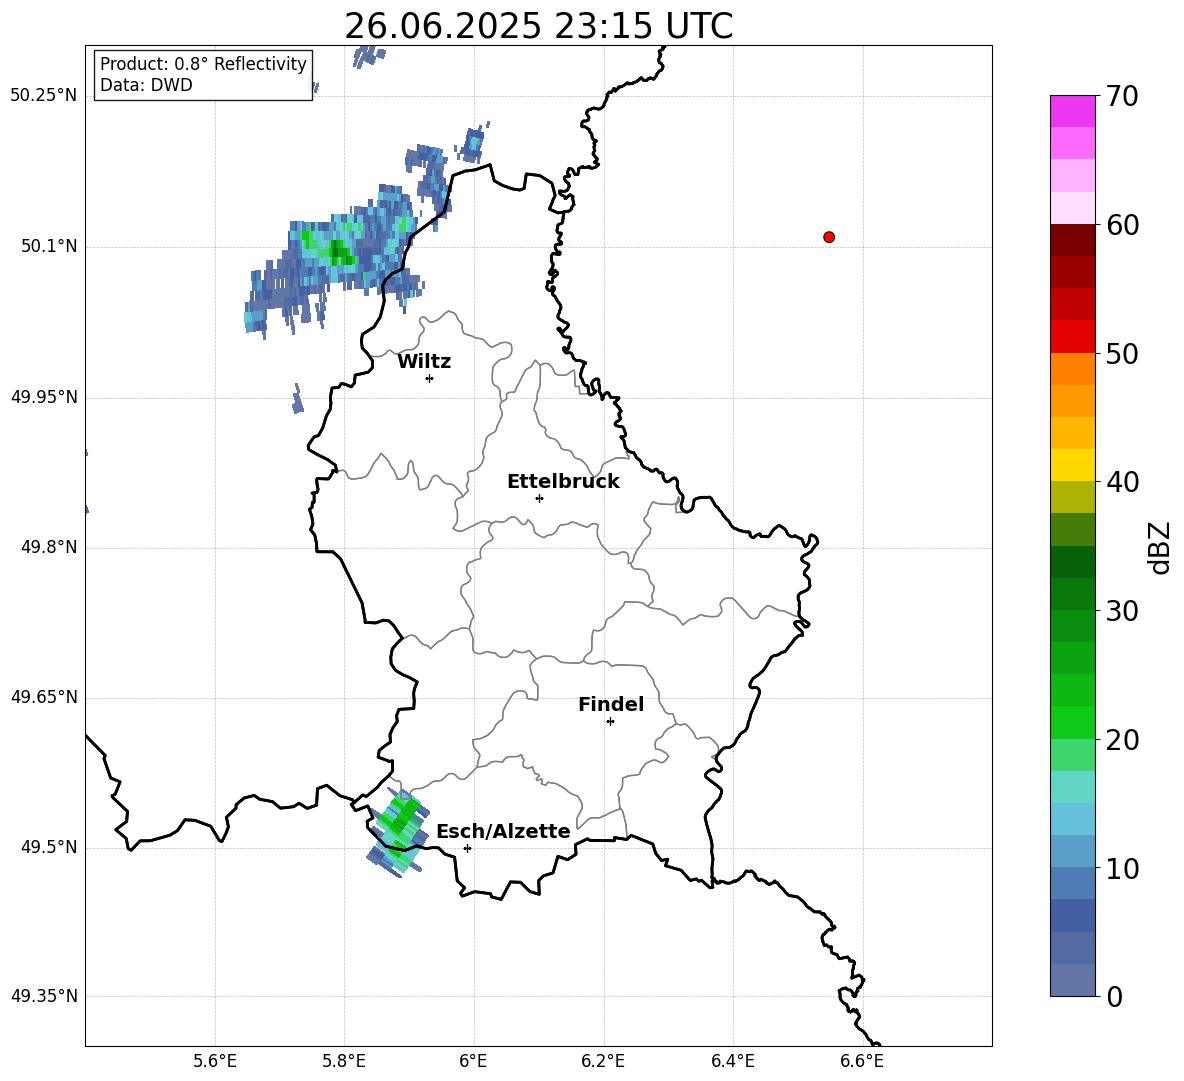Screen dimensions: 1184x1081
Task: Click the red dot radar marker
Action: pyautogui.click(x=829, y=237)
